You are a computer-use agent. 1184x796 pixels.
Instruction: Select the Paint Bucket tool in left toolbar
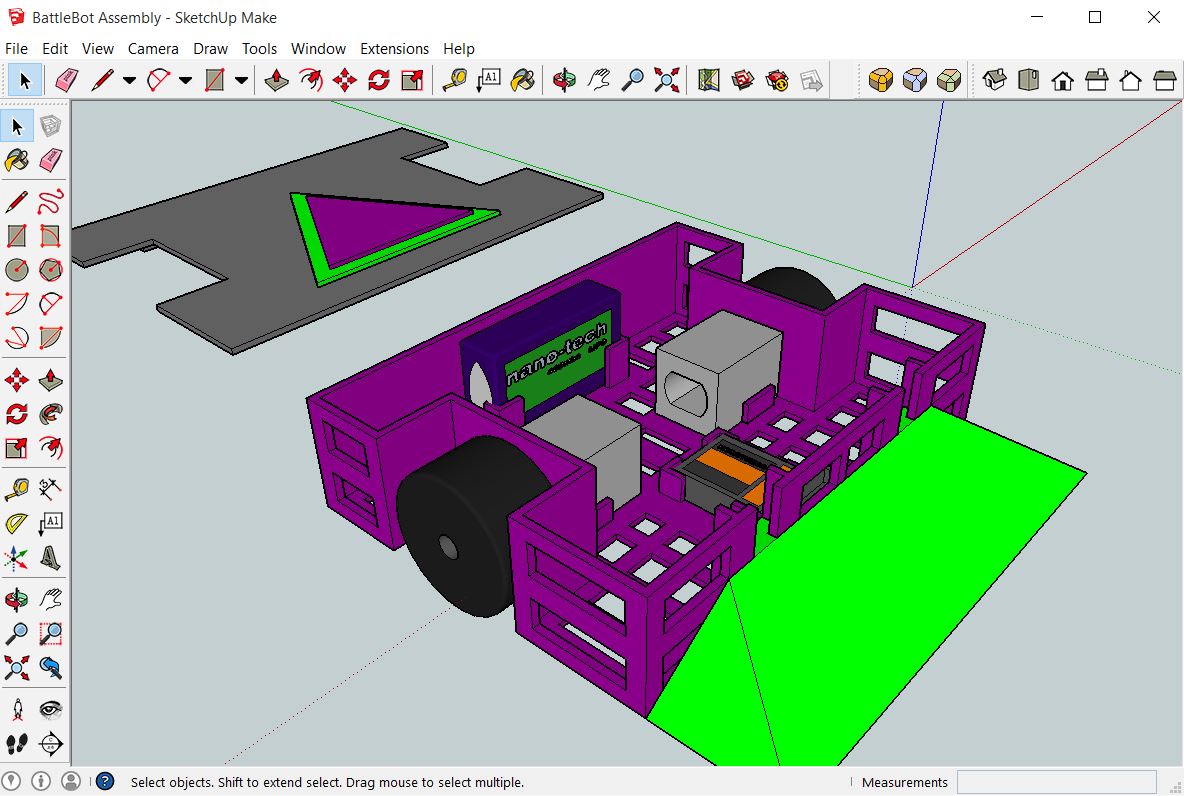[17, 160]
